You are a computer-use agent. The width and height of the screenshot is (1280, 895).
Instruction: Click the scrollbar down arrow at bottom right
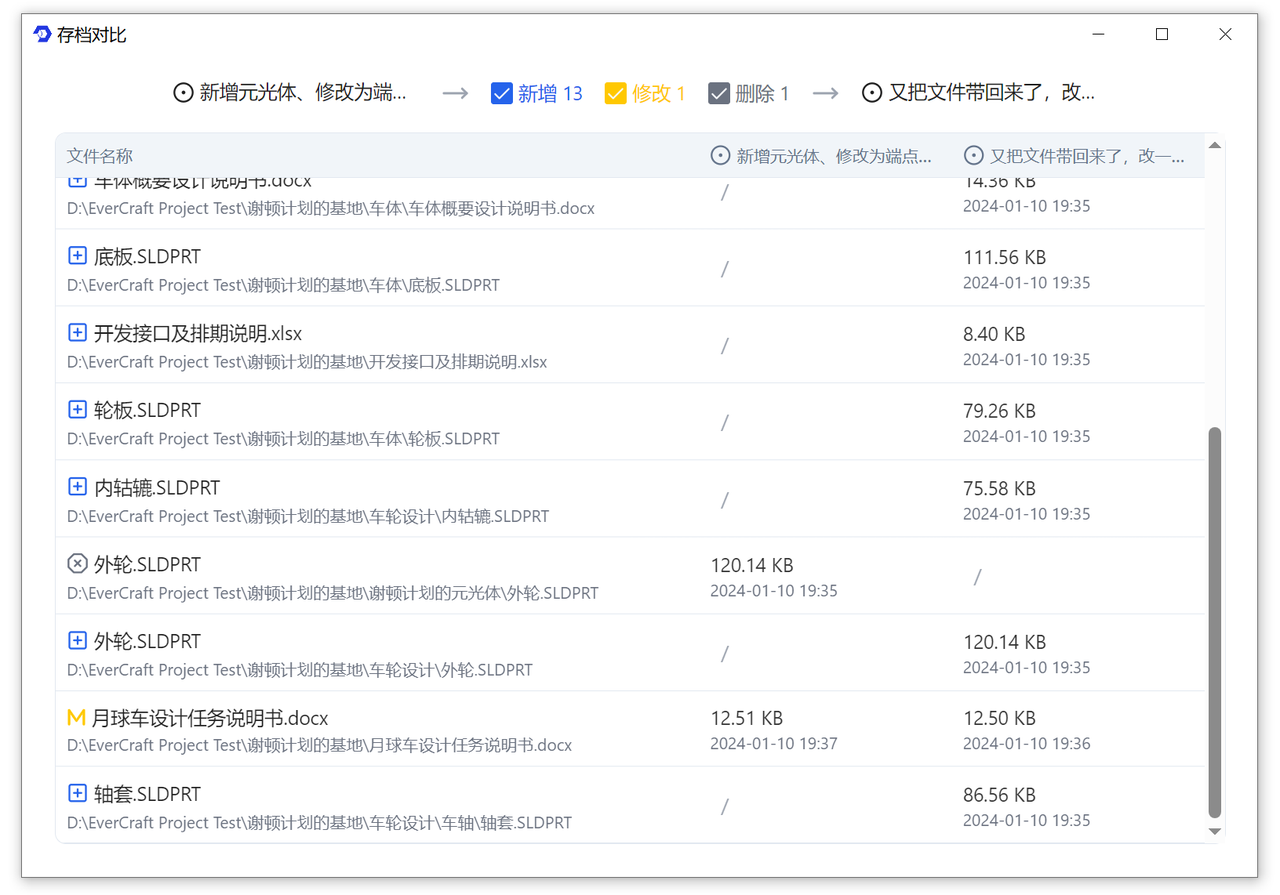(1214, 831)
